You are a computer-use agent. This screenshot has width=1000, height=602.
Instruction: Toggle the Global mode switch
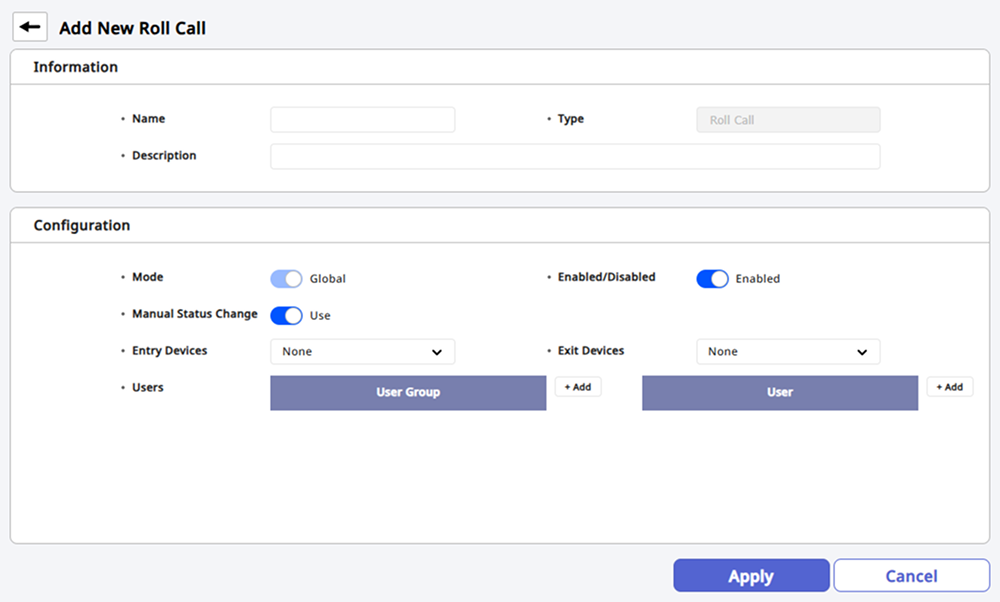[286, 279]
